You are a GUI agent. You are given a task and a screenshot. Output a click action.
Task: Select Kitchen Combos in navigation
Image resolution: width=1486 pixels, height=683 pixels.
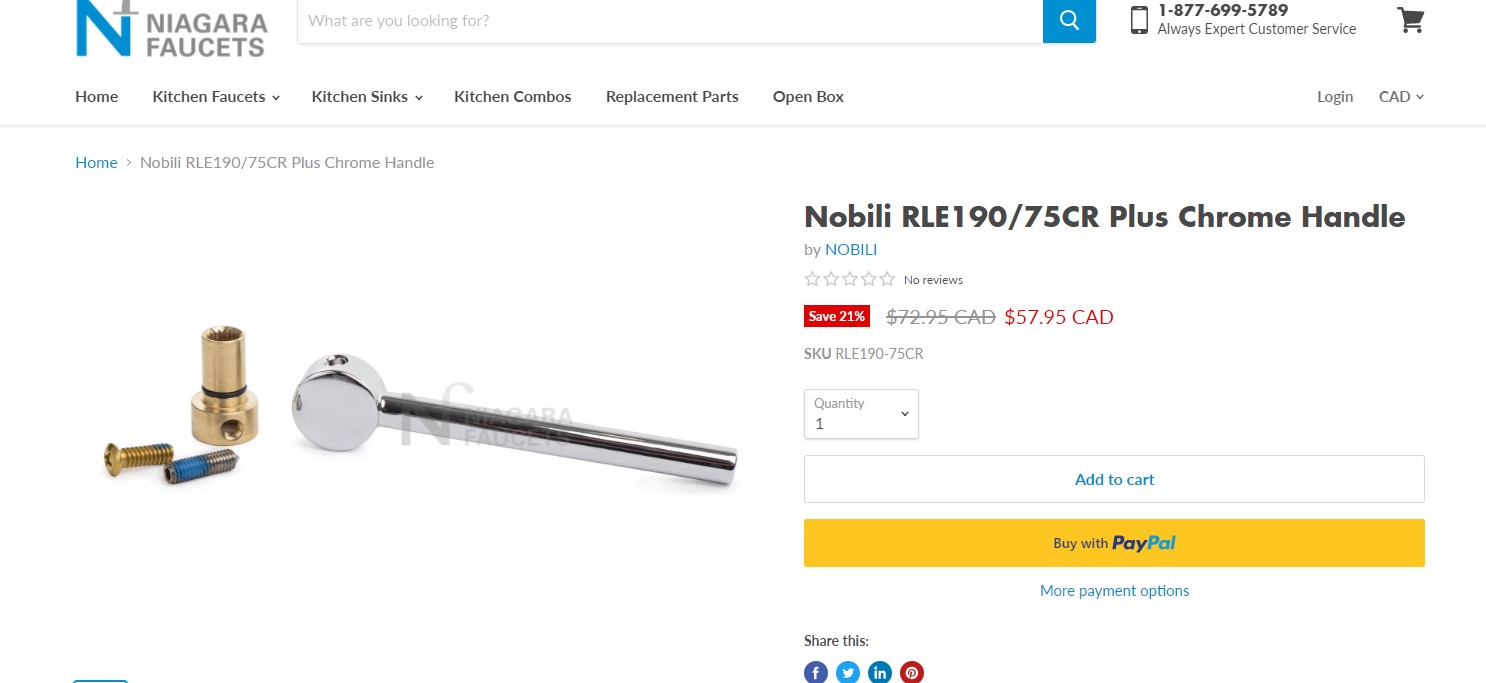pos(513,97)
